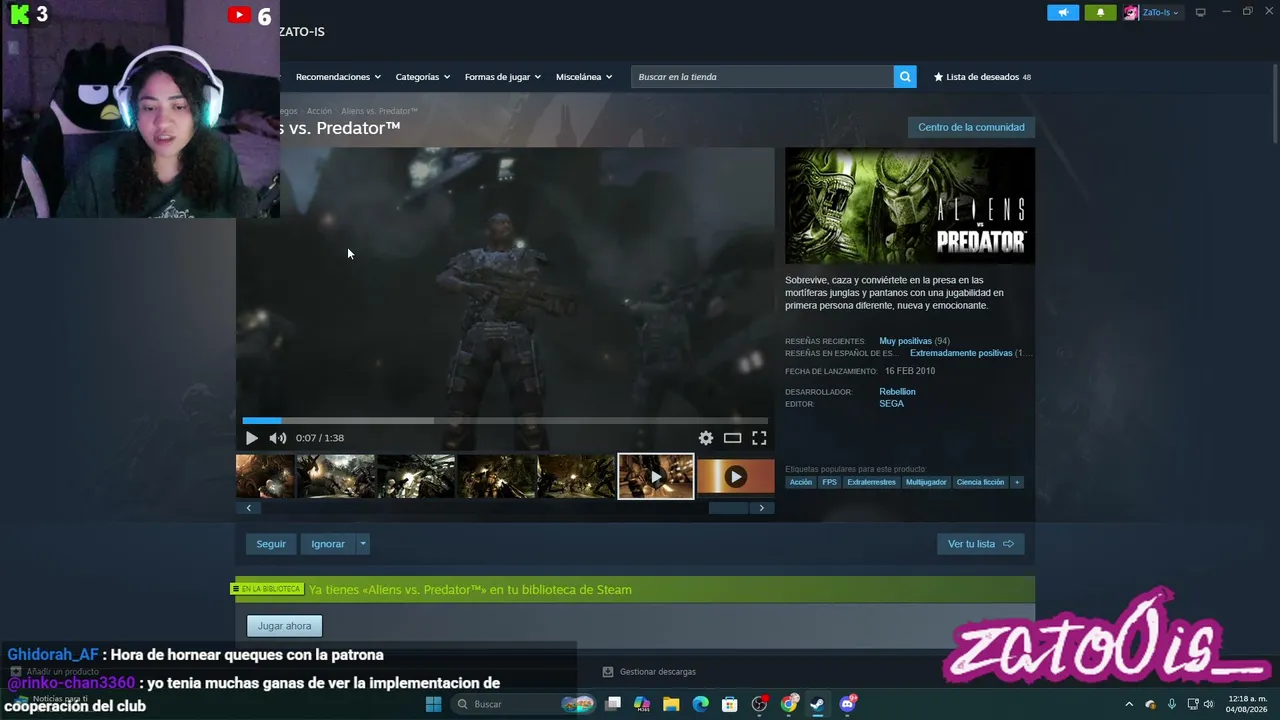Screen dimensions: 1280x720
Task: Expand the Ignorar options arrow
Action: 363,544
